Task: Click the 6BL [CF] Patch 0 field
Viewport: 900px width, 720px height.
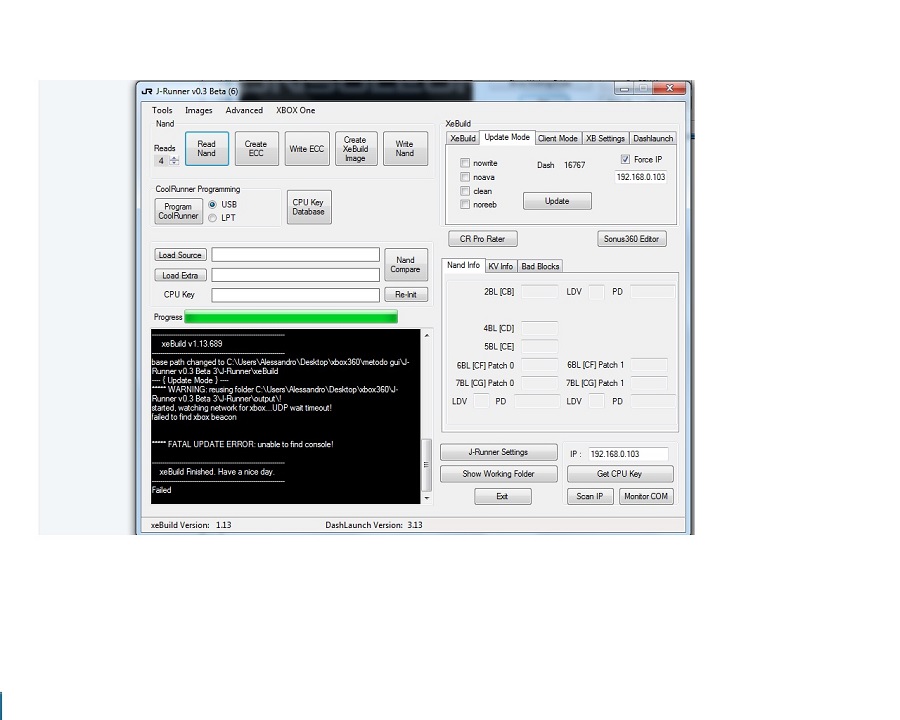Action: point(540,365)
